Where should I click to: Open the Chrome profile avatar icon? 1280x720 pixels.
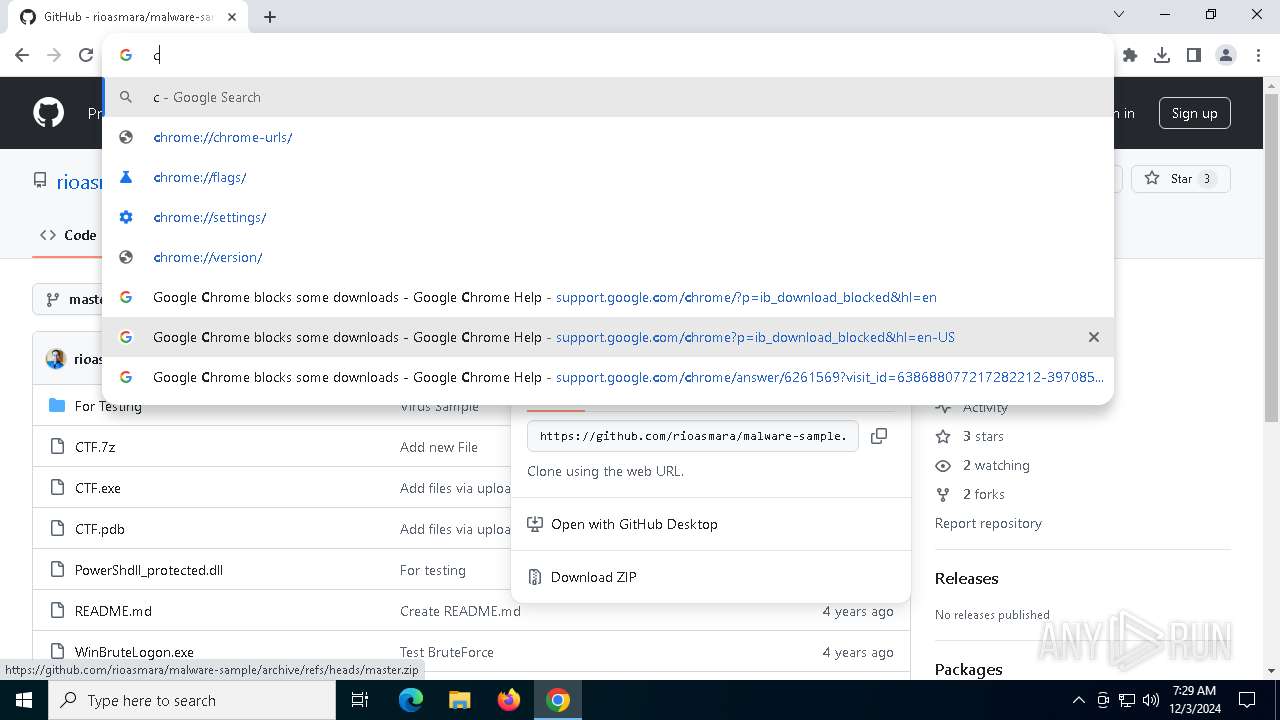(x=1226, y=55)
